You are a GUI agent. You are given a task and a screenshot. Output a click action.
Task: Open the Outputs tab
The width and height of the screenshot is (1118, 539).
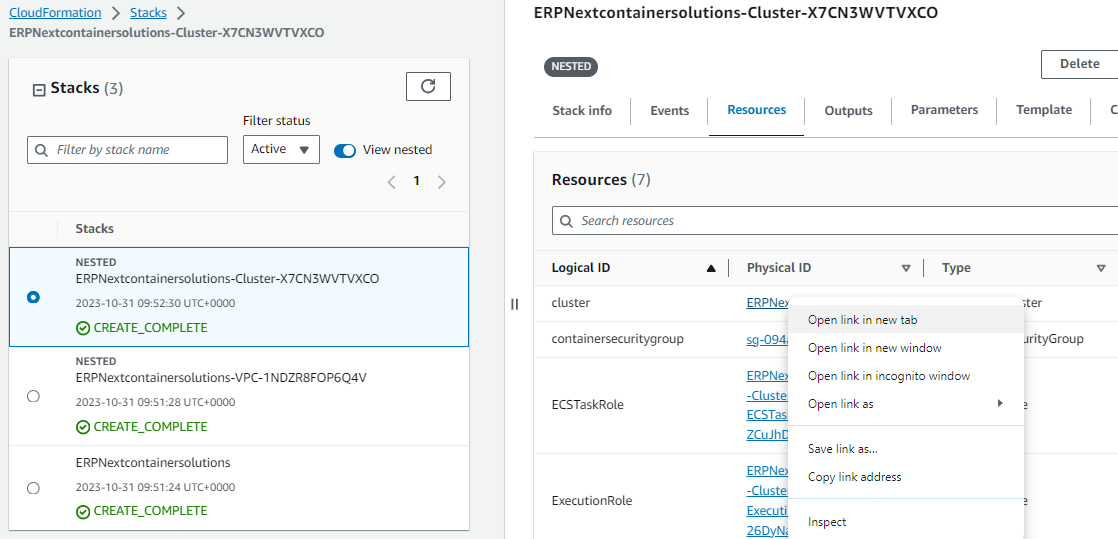point(848,111)
